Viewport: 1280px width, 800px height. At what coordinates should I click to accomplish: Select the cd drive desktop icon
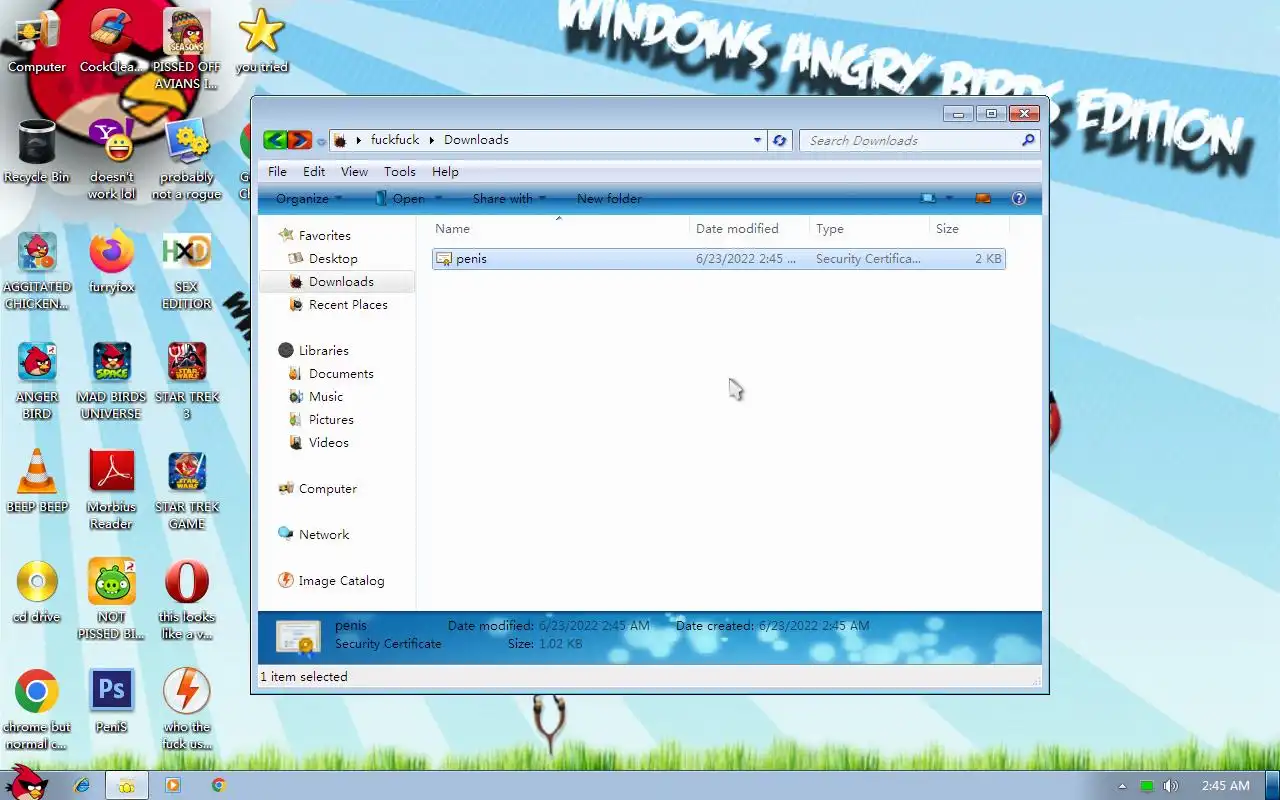37,592
